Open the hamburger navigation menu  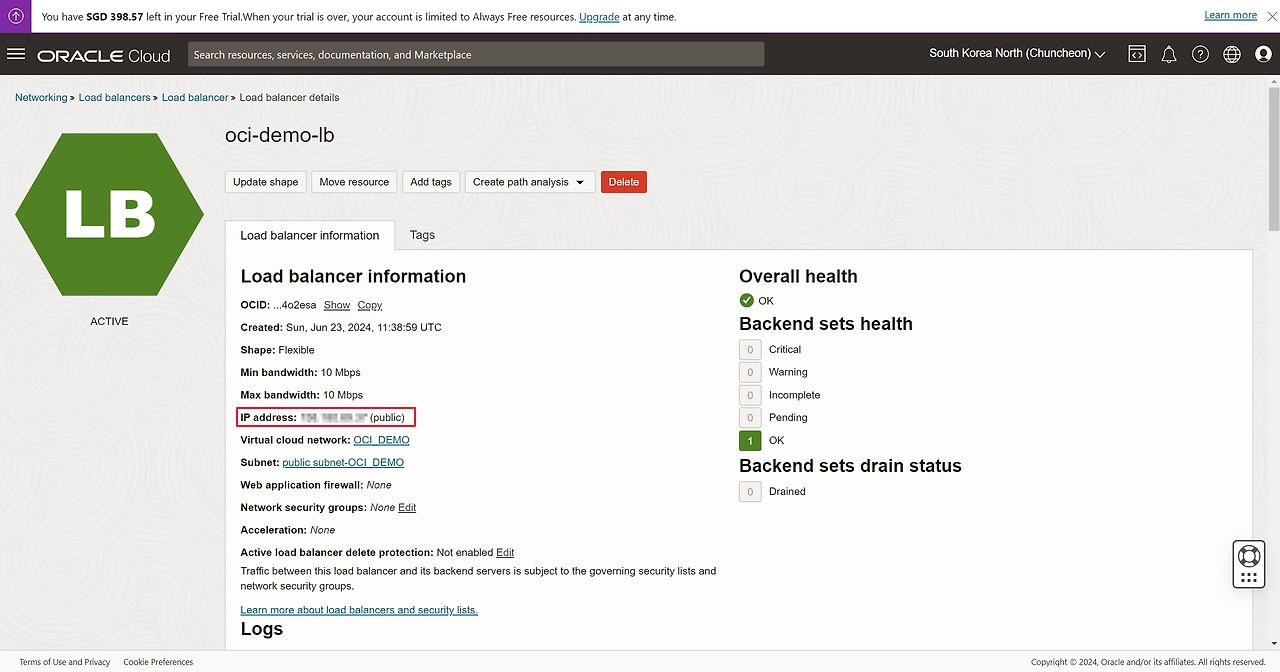click(16, 54)
